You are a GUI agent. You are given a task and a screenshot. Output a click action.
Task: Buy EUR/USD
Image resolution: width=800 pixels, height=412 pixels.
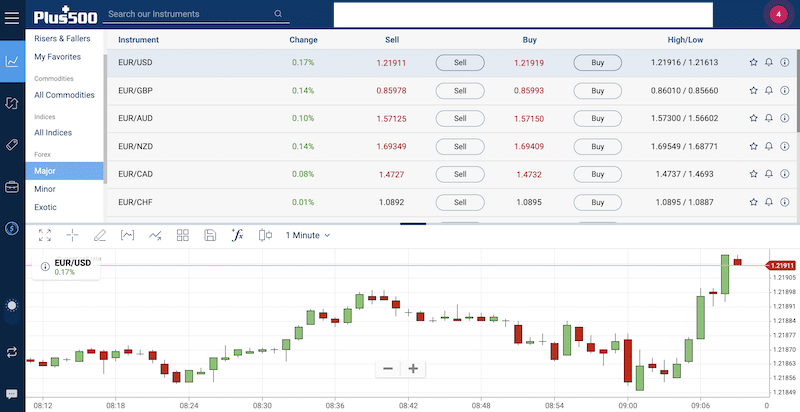pos(597,63)
